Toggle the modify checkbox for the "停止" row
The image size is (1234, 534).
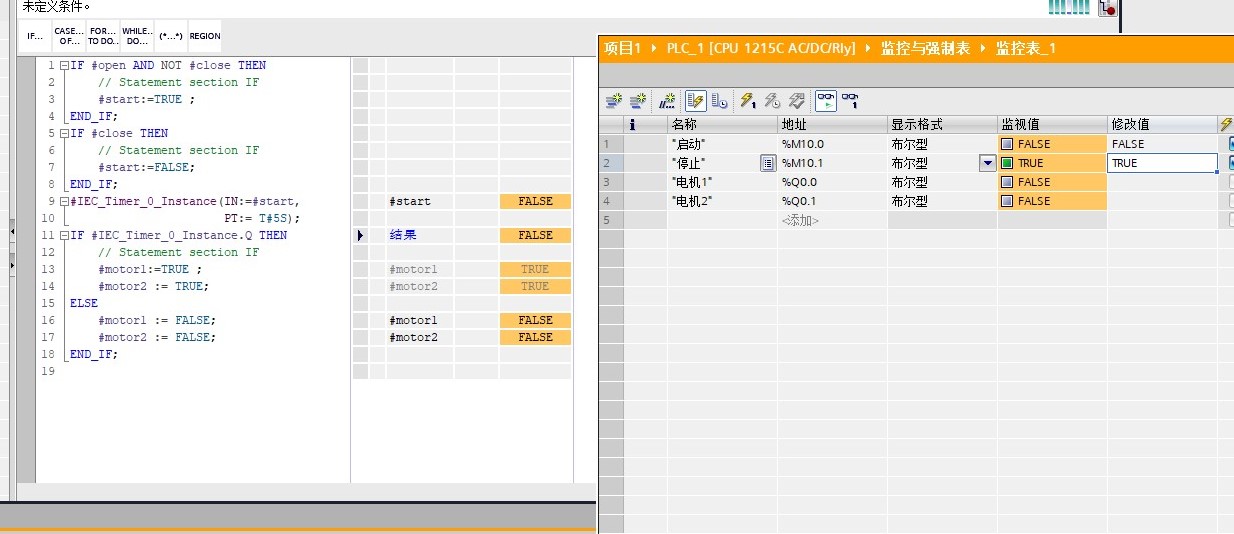pos(1229,163)
